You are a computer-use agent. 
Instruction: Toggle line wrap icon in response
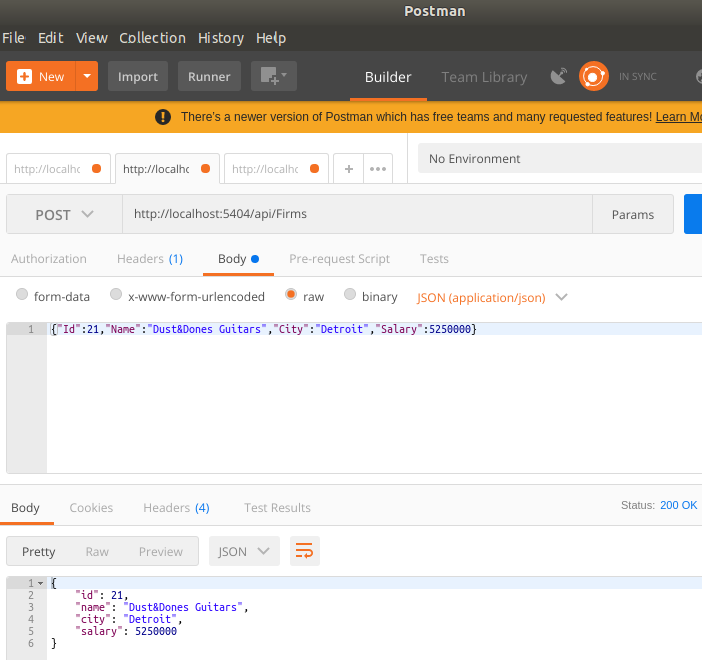tap(305, 551)
